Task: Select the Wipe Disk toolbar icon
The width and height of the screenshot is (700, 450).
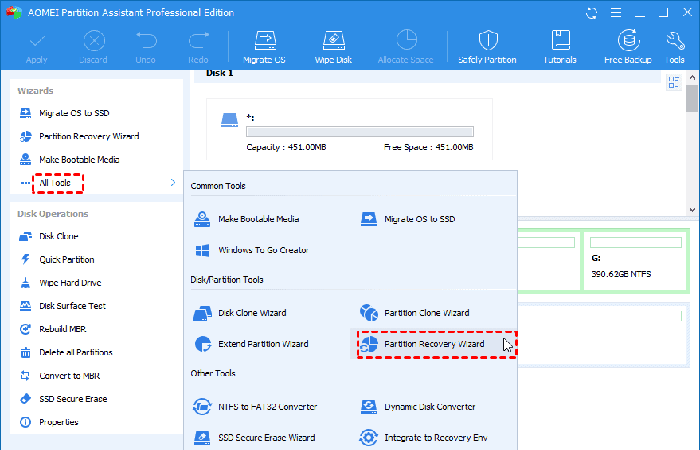Action: pyautogui.click(x=333, y=46)
